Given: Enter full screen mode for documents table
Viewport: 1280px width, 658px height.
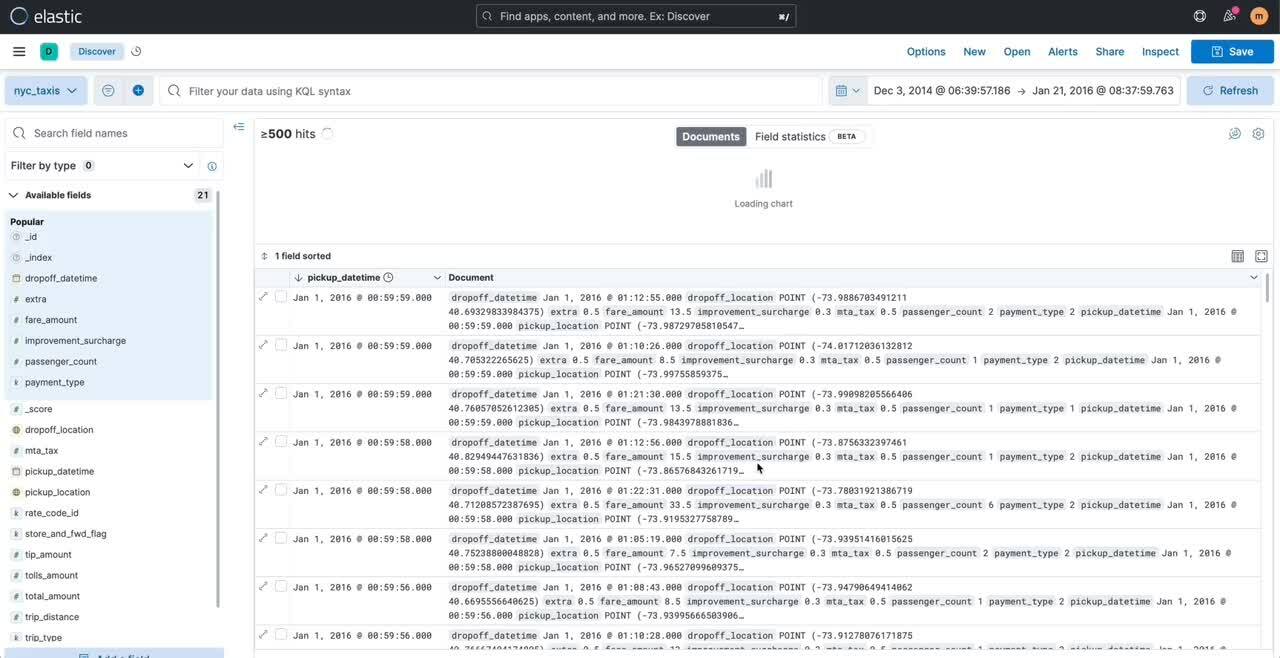Looking at the screenshot, I should [1261, 256].
